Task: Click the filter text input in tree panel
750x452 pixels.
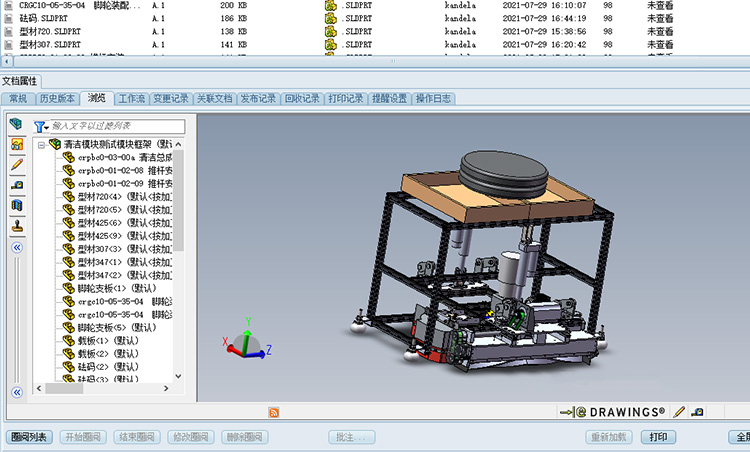Action: tap(117, 126)
